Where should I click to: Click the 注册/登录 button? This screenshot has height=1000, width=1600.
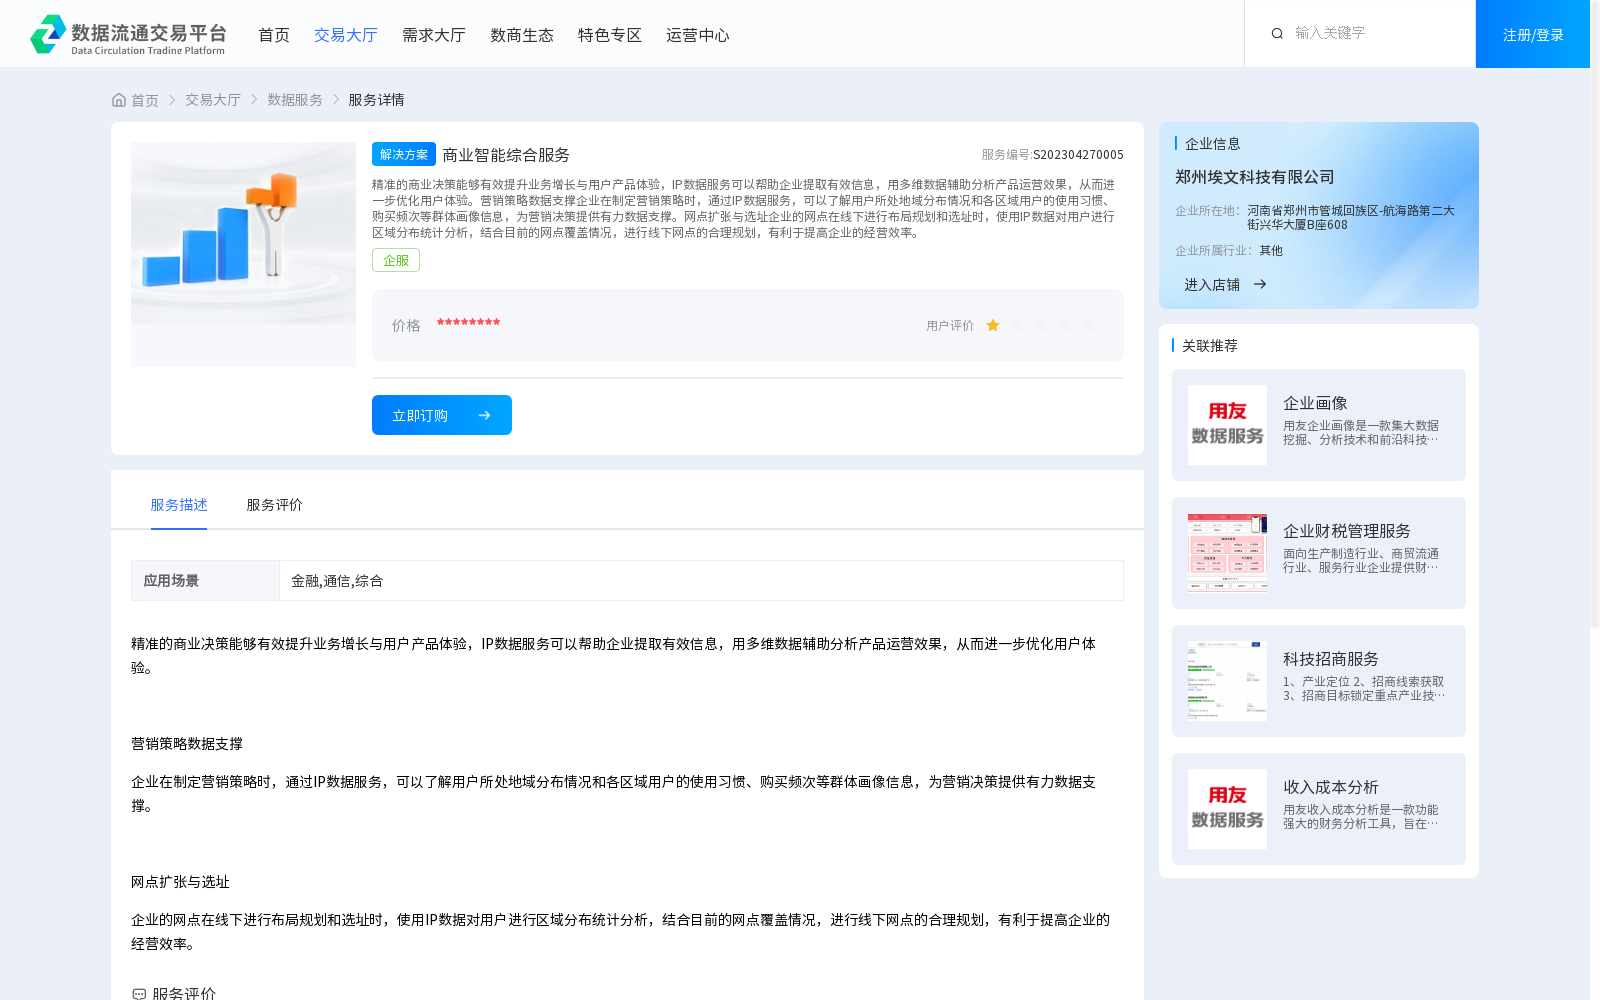click(1533, 34)
